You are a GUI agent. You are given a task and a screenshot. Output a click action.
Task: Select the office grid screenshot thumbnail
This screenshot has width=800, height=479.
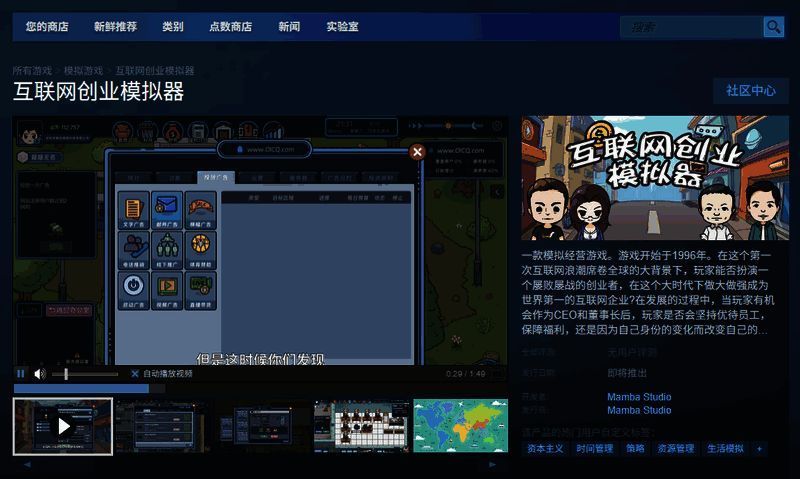[361, 426]
